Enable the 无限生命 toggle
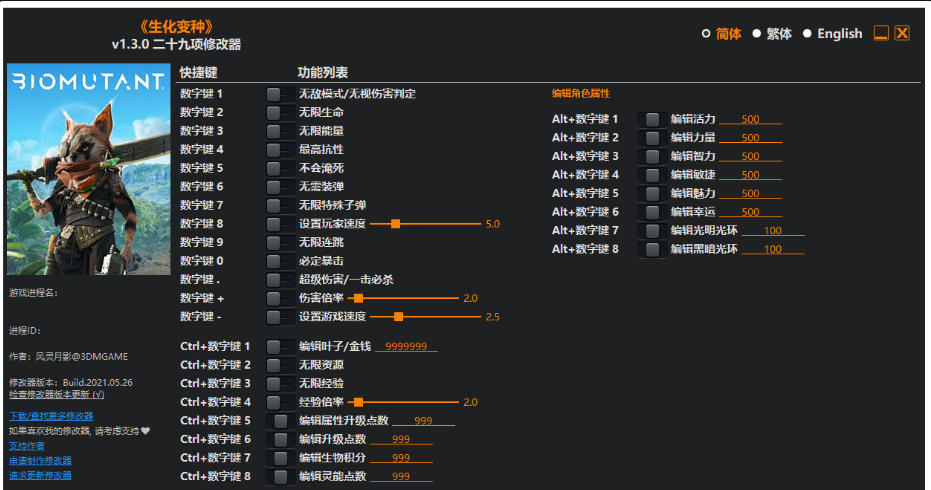931x490 pixels. [280, 112]
